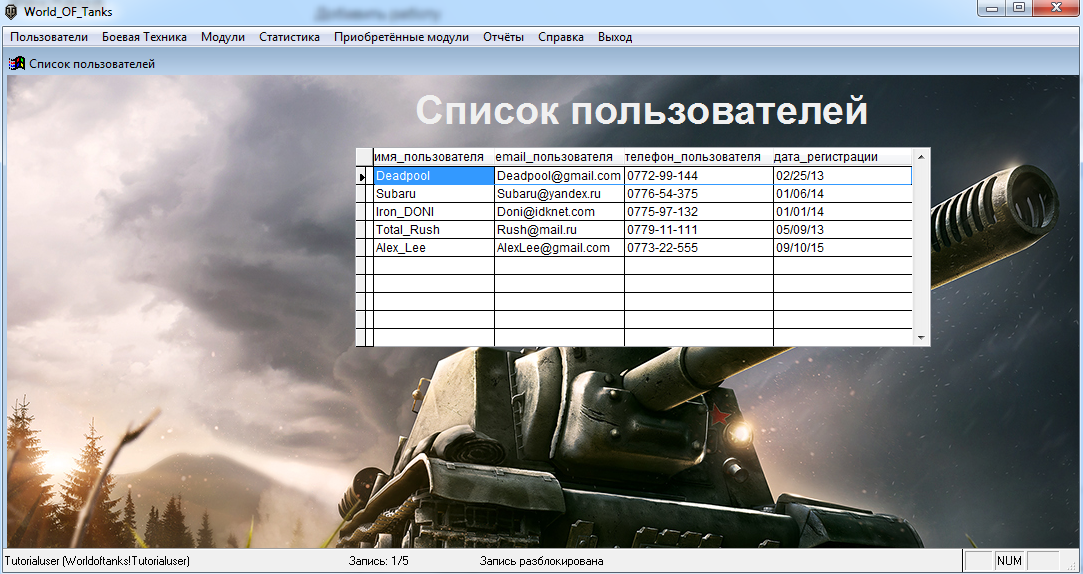Click registration date 05/09/13
Image resolution: width=1083 pixels, height=574 pixels.
click(843, 230)
